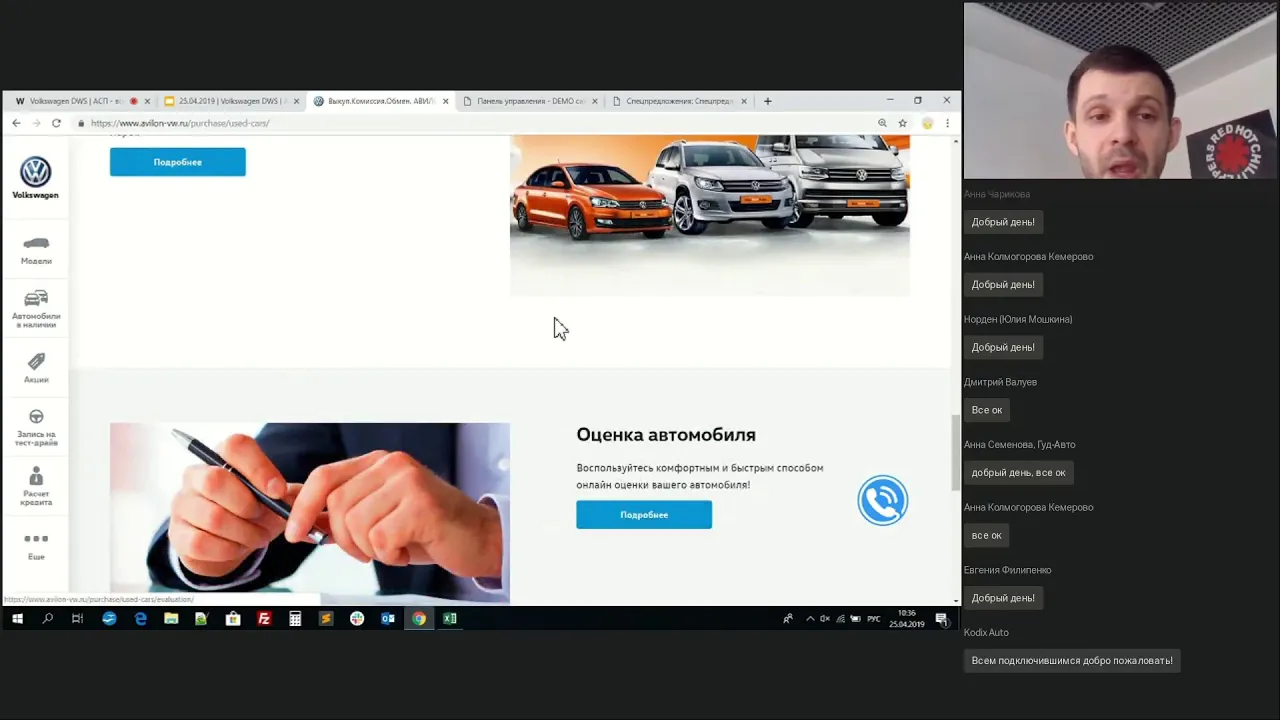Click Дмитрий Валуев's Все ок message
The width and height of the screenshot is (1280, 720).
(987, 410)
